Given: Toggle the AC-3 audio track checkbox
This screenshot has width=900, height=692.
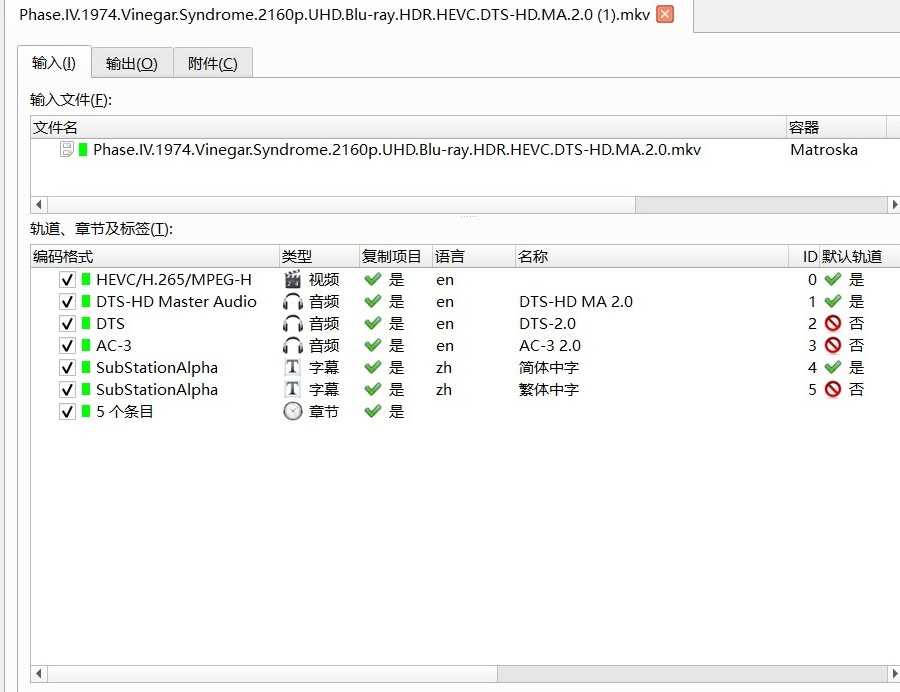Looking at the screenshot, I should pos(67,346).
